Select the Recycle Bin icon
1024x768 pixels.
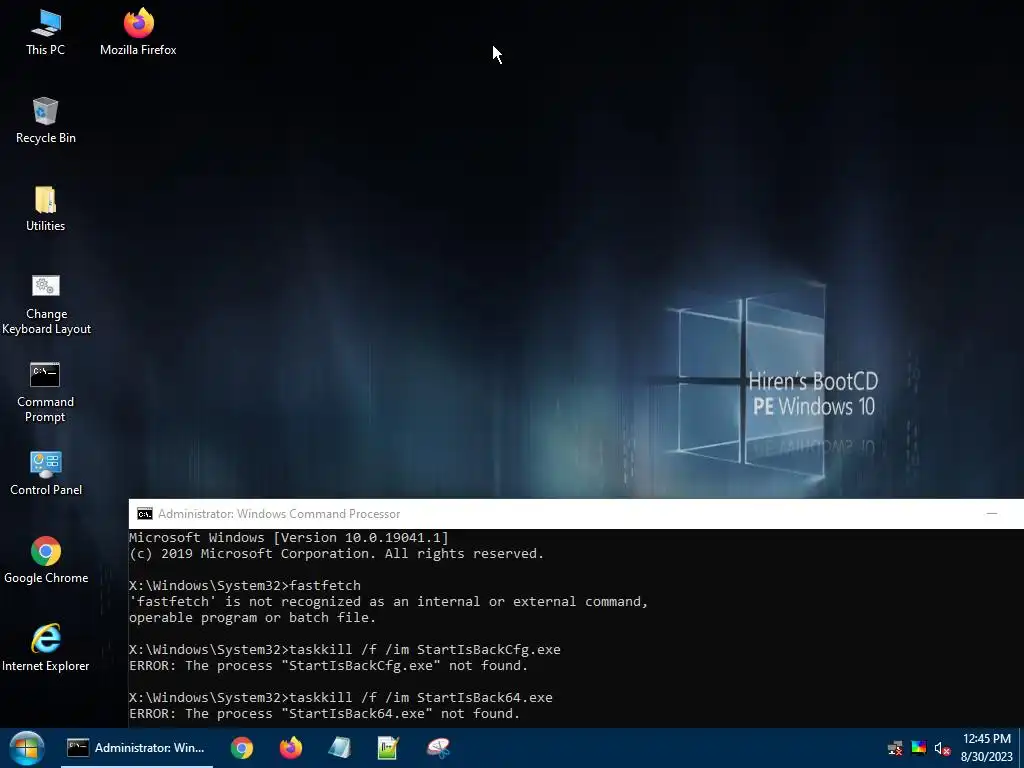[45, 120]
